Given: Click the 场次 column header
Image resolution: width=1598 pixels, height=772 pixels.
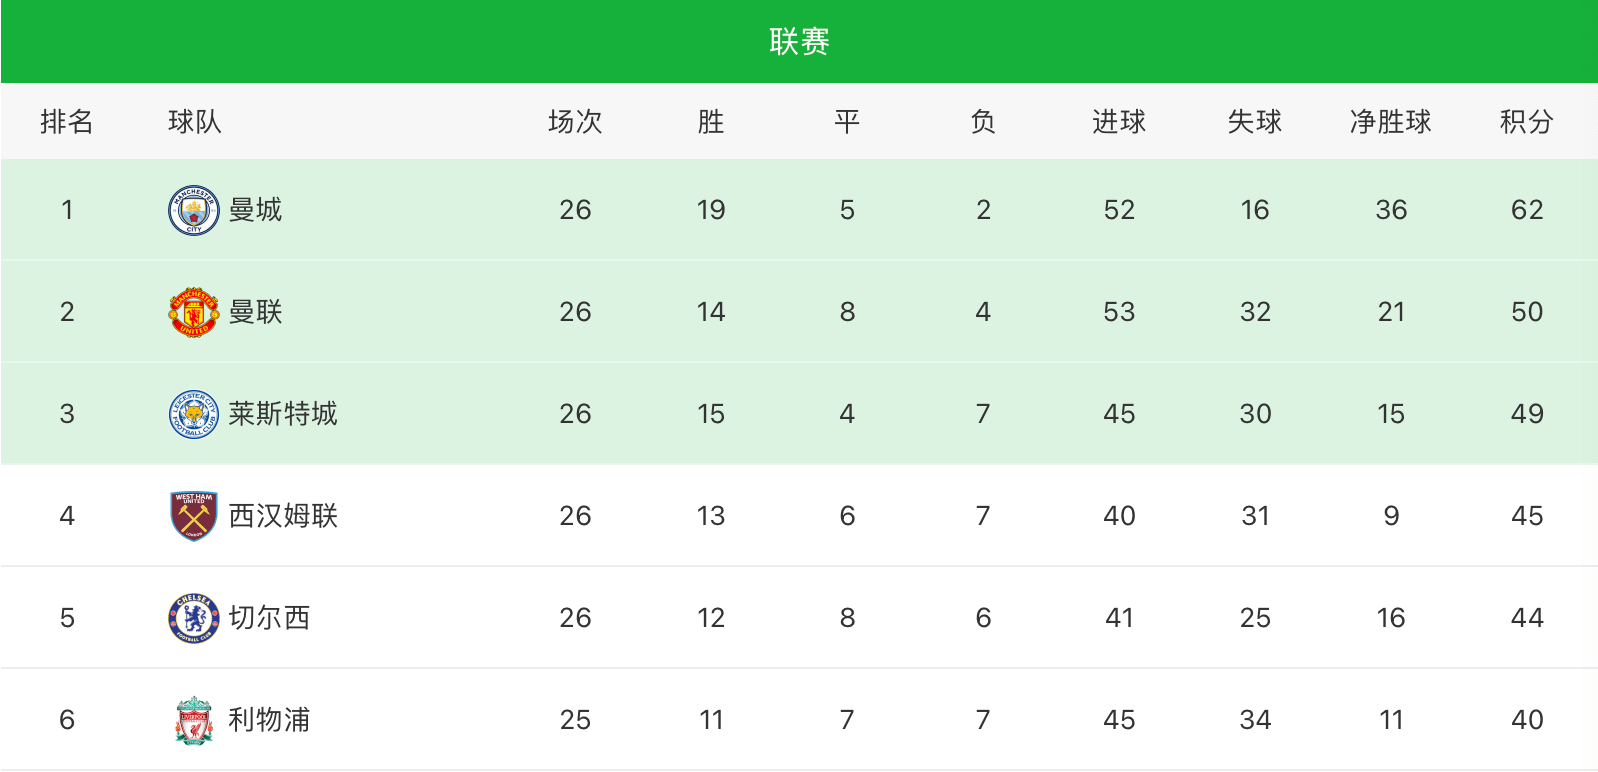Looking at the screenshot, I should pos(575,122).
